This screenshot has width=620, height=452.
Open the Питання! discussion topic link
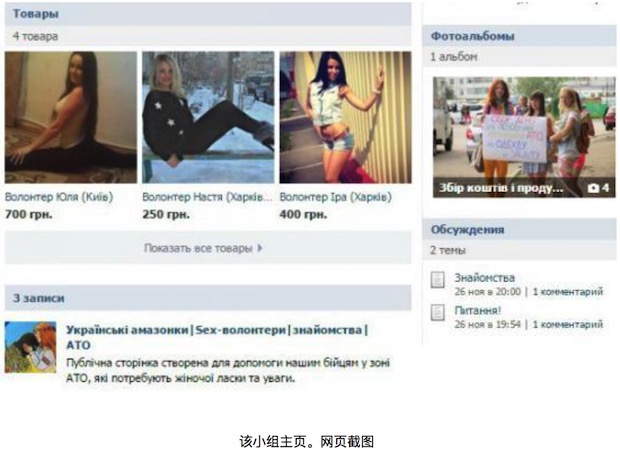coord(478,310)
